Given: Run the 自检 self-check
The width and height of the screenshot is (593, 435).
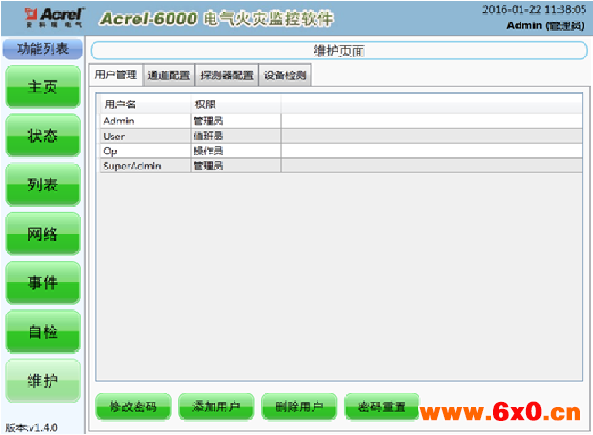Looking at the screenshot, I should [x=43, y=332].
